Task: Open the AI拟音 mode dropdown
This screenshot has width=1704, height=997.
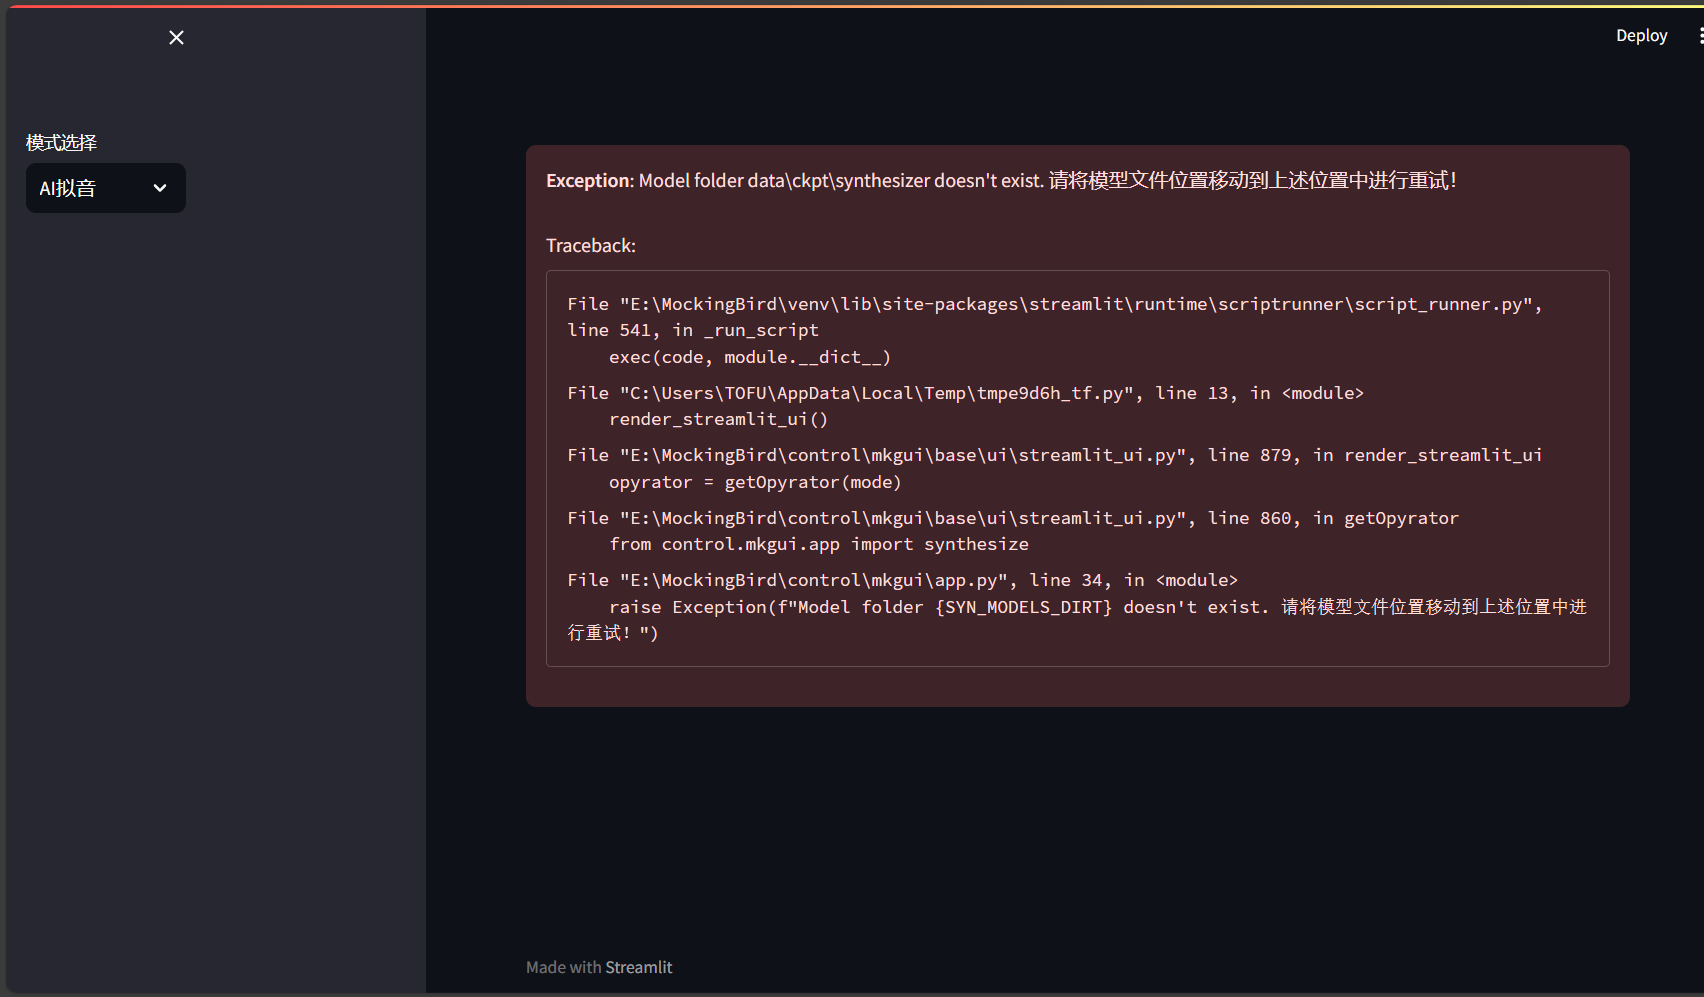Action: [106, 188]
